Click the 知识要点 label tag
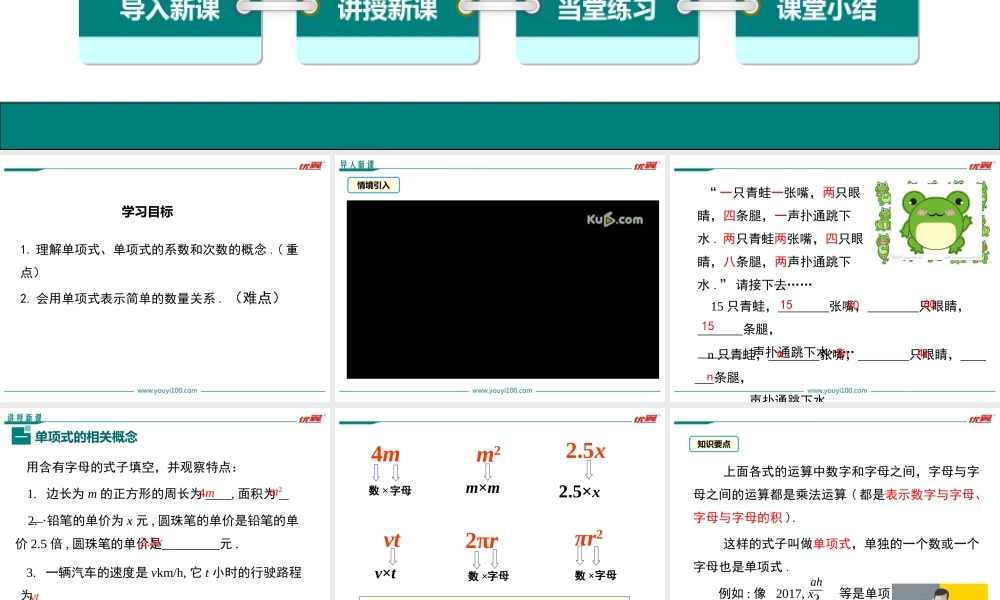This screenshot has width=1000, height=600. tap(714, 444)
